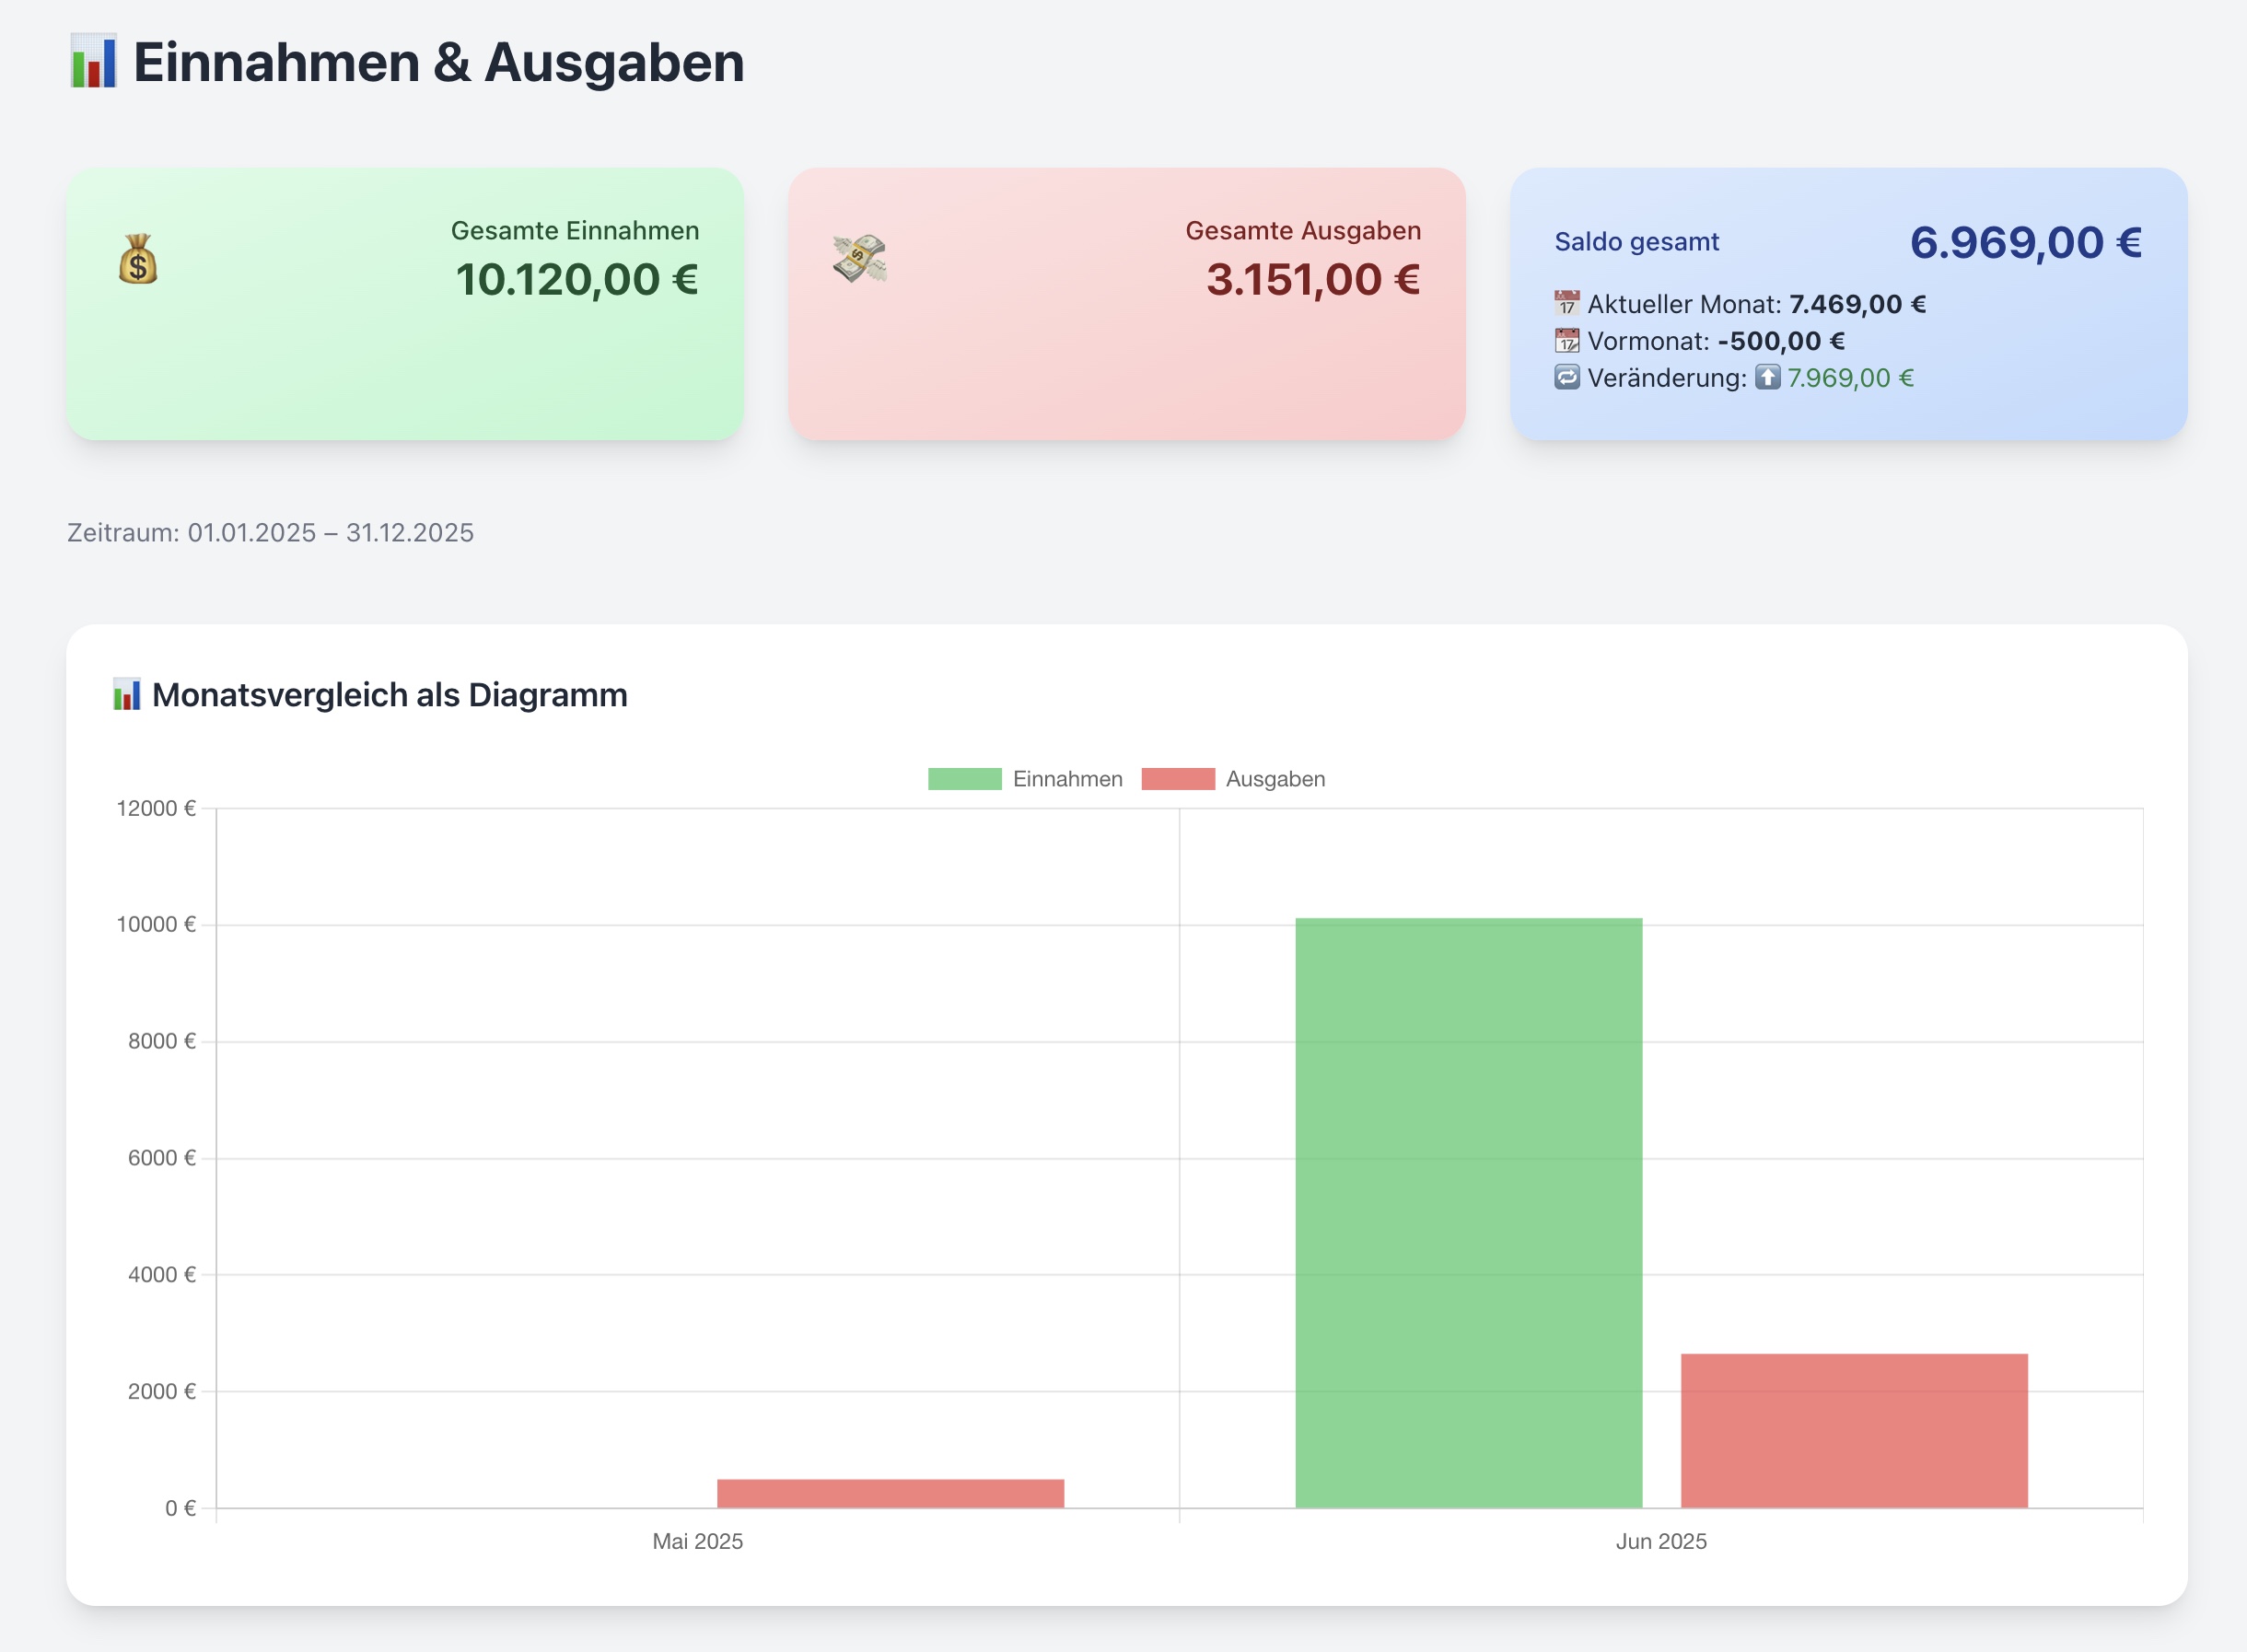The width and height of the screenshot is (2247, 1652).
Task: Click the green Einnahmen legend swatch
Action: click(964, 779)
